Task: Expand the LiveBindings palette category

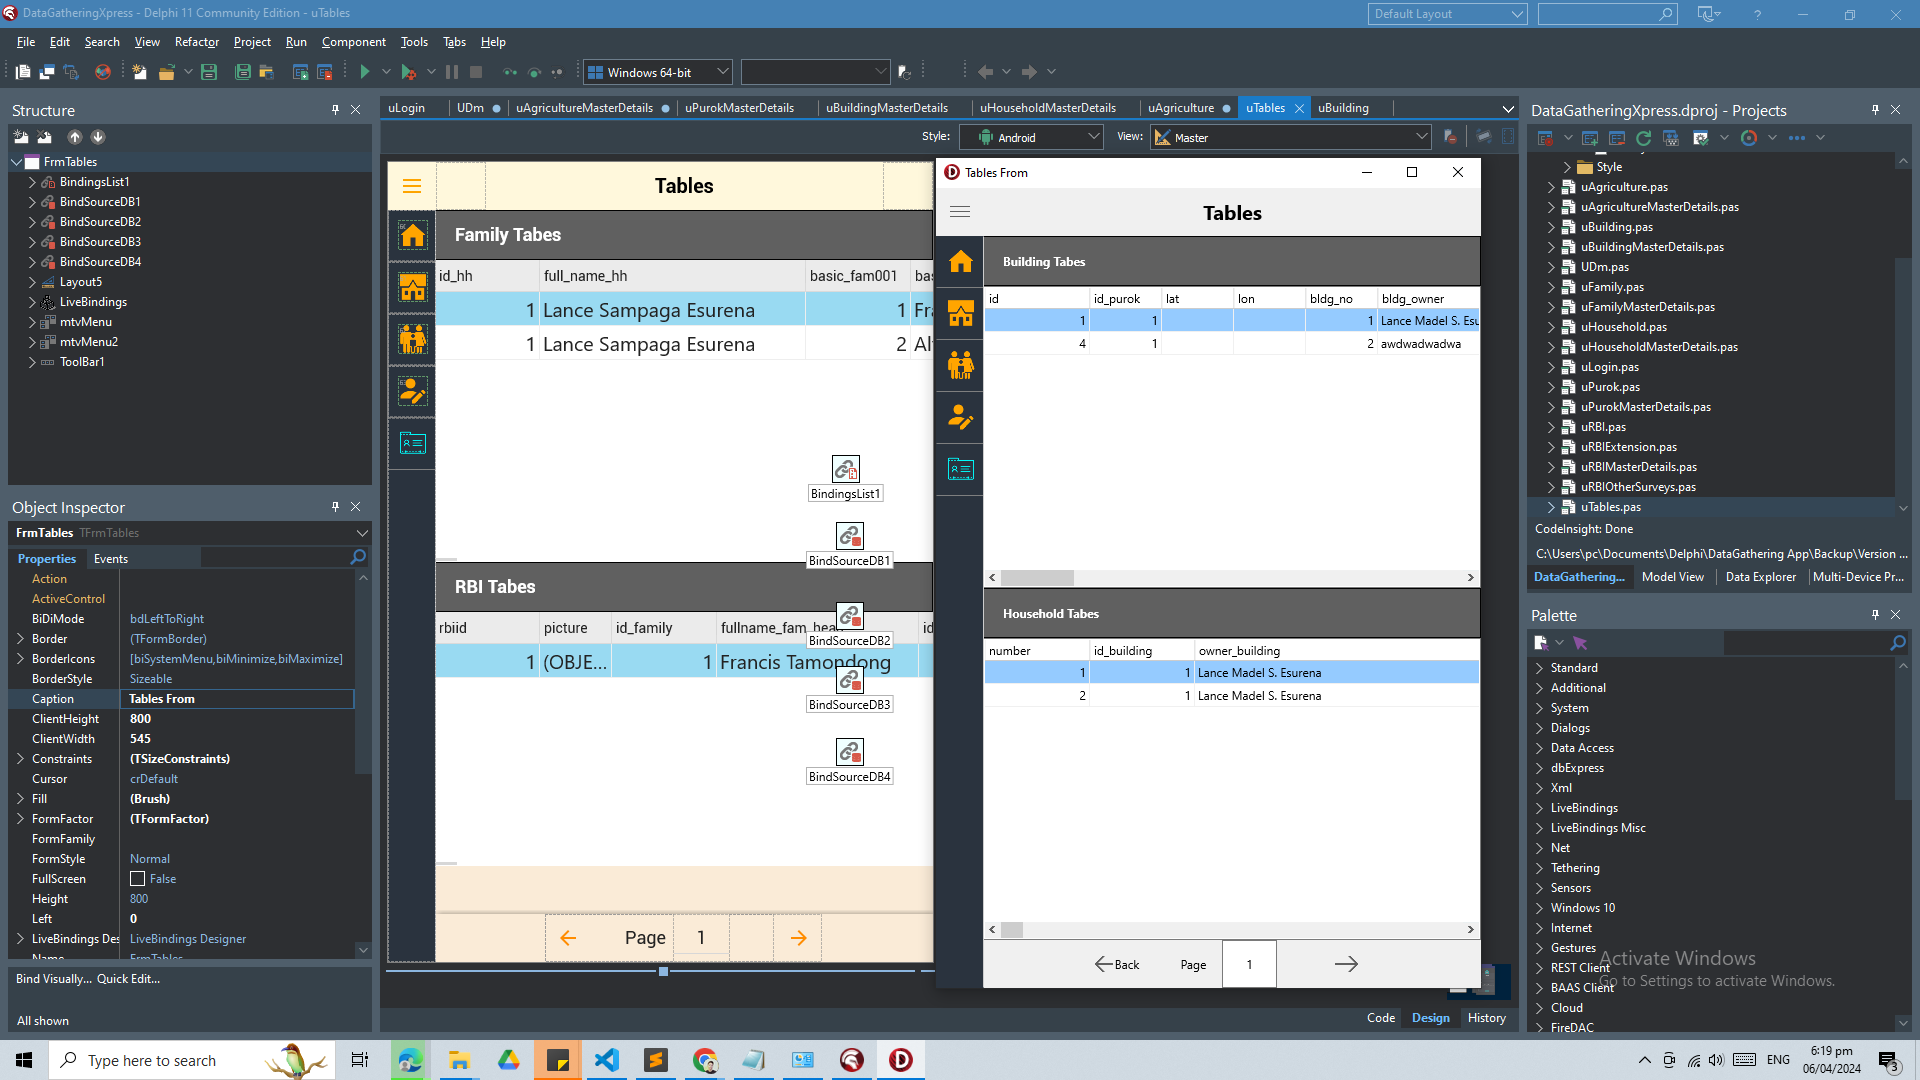Action: pyautogui.click(x=1540, y=808)
